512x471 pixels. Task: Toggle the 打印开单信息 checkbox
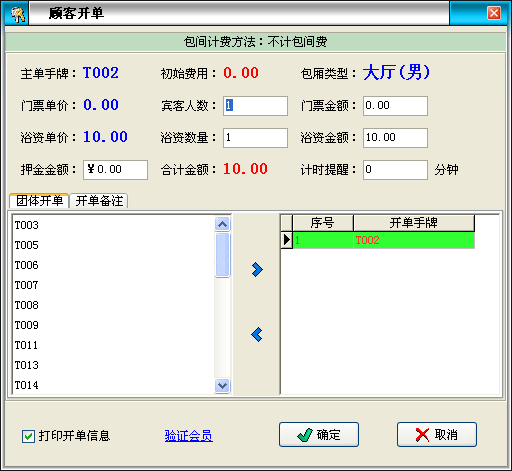pos(28,436)
